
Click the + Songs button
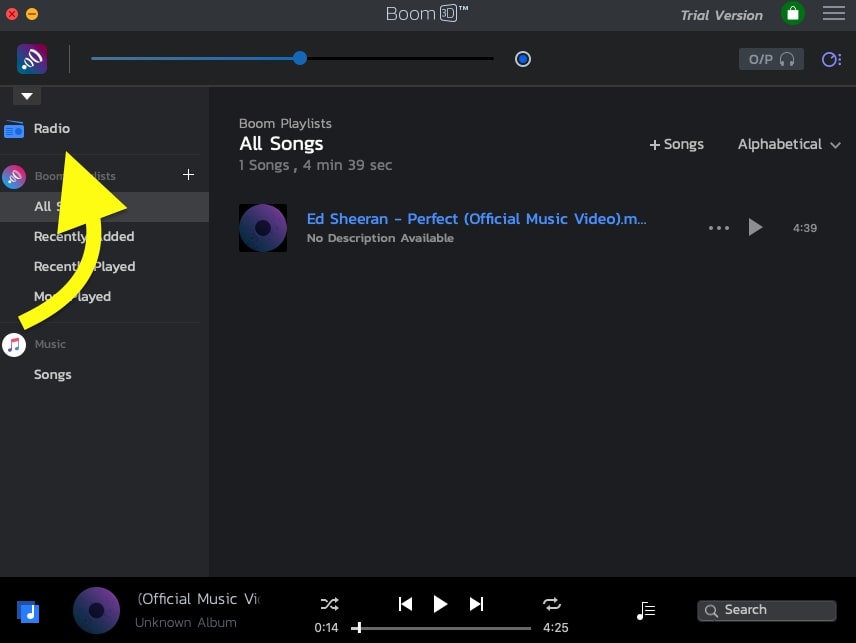(x=676, y=144)
